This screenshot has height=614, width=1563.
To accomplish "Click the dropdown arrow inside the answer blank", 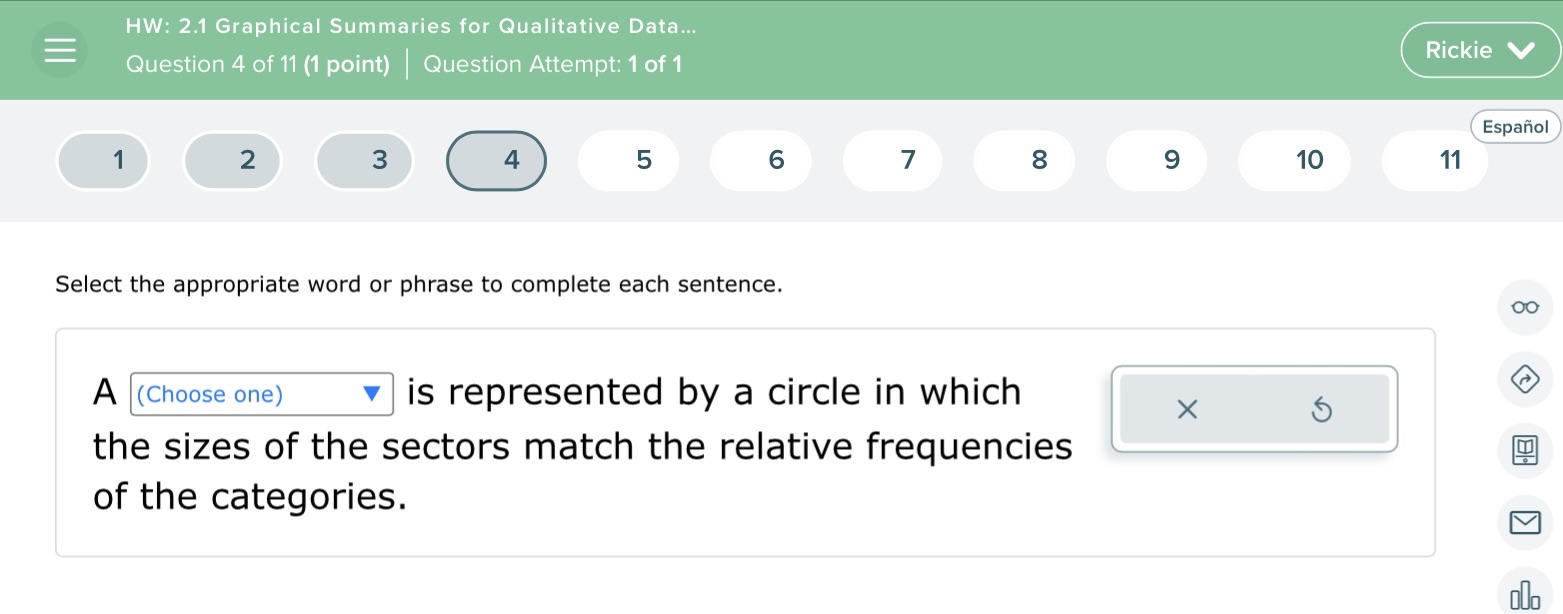I will click(371, 394).
